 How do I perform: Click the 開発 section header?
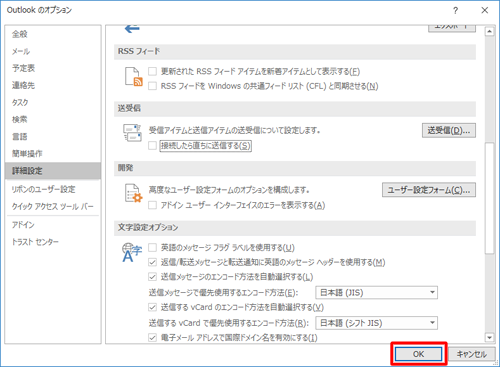[x=295, y=168]
